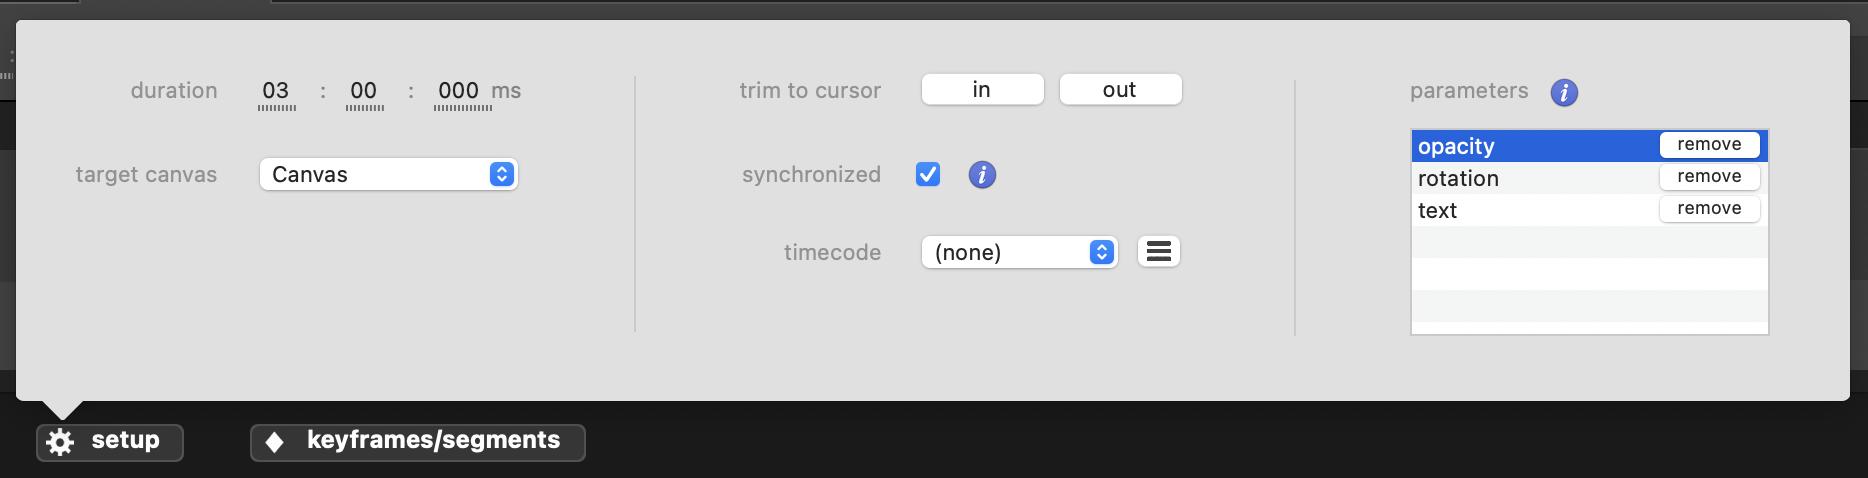
Task: Select the text parameter row
Action: pos(1530,211)
